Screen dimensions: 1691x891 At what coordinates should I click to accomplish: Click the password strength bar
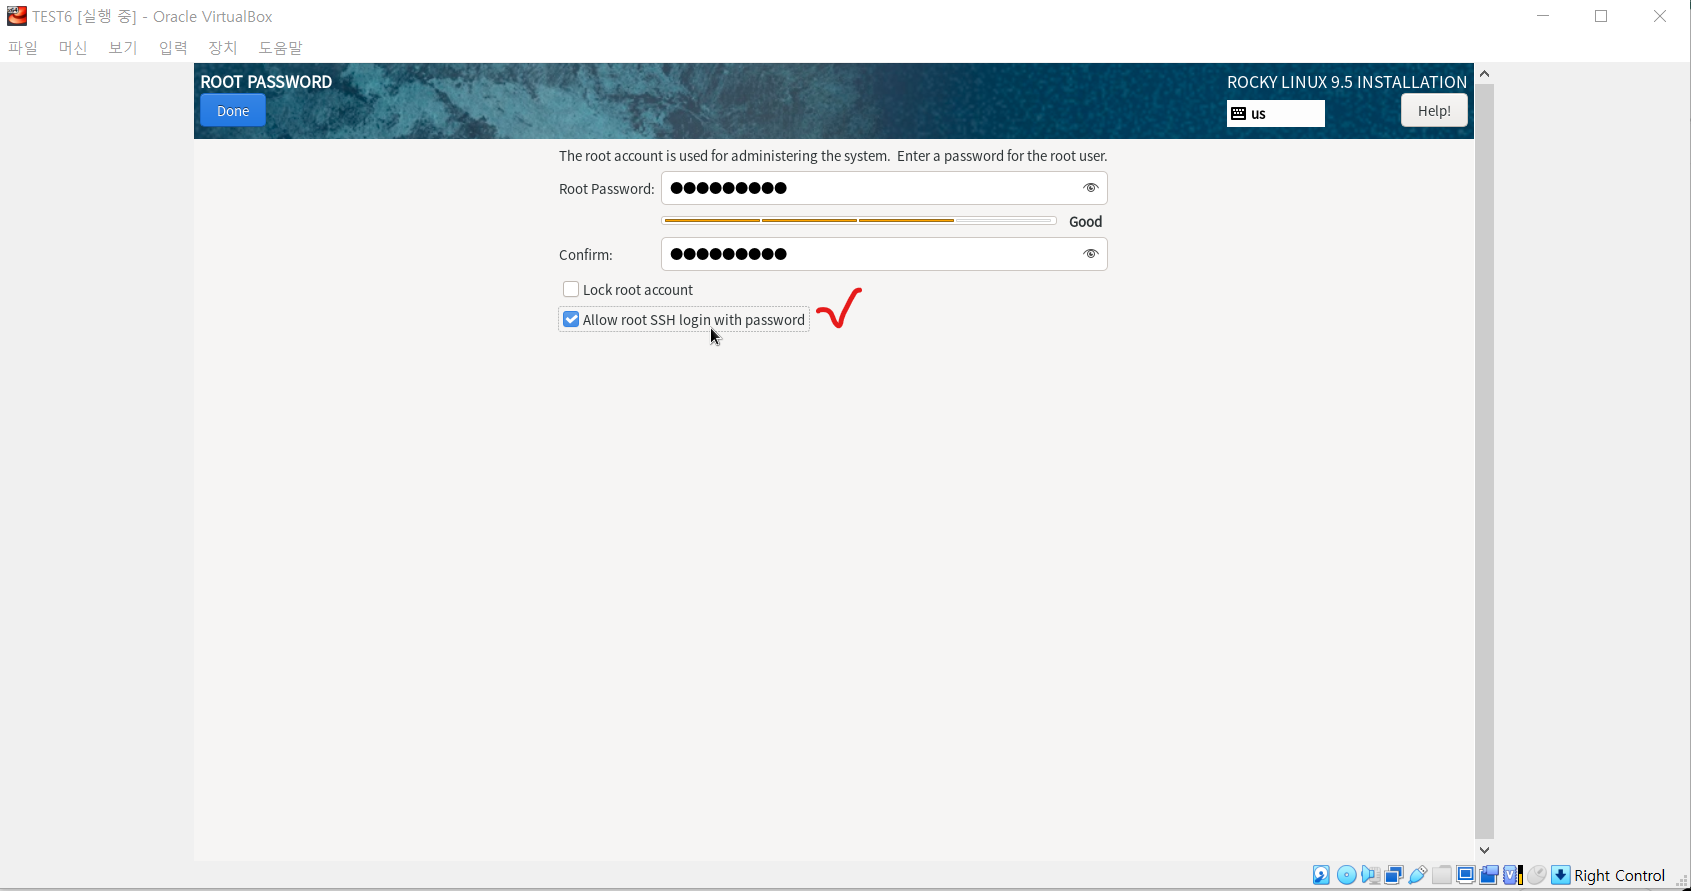pos(859,220)
